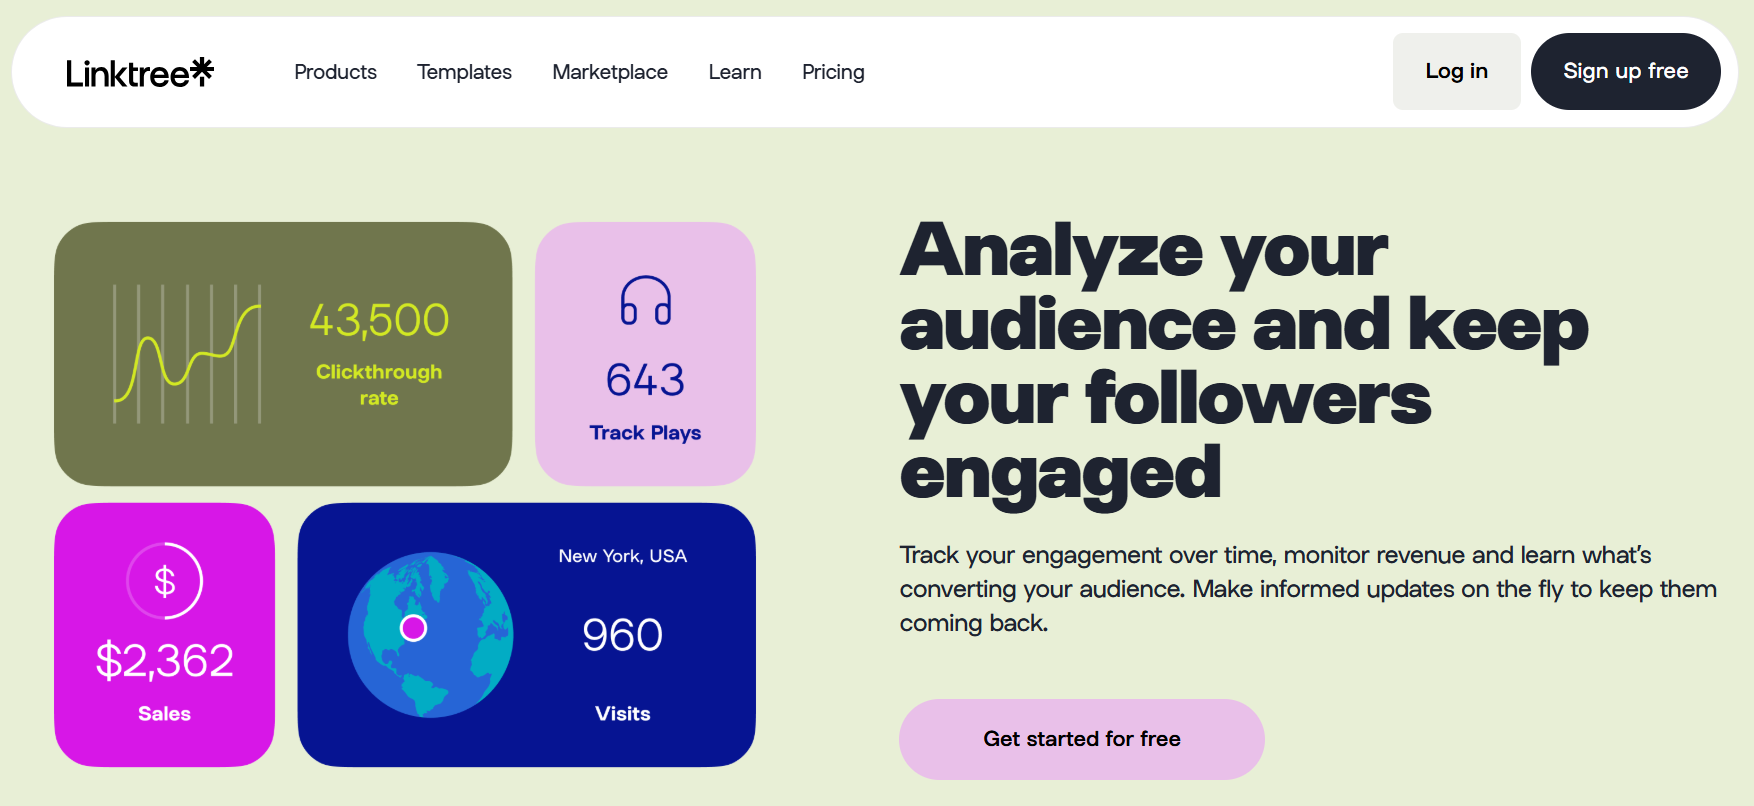Image resolution: width=1754 pixels, height=806 pixels.
Task: View the Pricing page
Action: (x=833, y=71)
